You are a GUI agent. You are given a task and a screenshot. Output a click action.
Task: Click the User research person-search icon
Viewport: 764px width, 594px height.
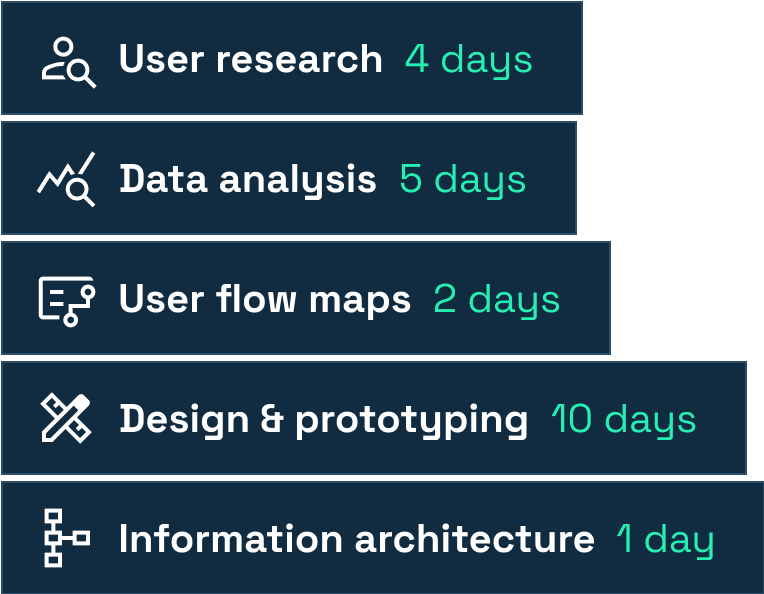pyautogui.click(x=68, y=61)
